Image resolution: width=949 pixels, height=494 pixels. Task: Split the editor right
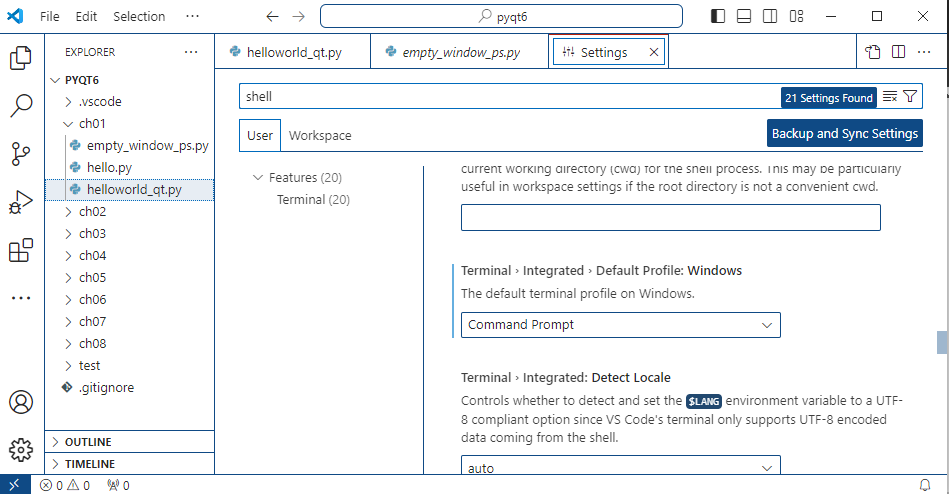pos(899,52)
